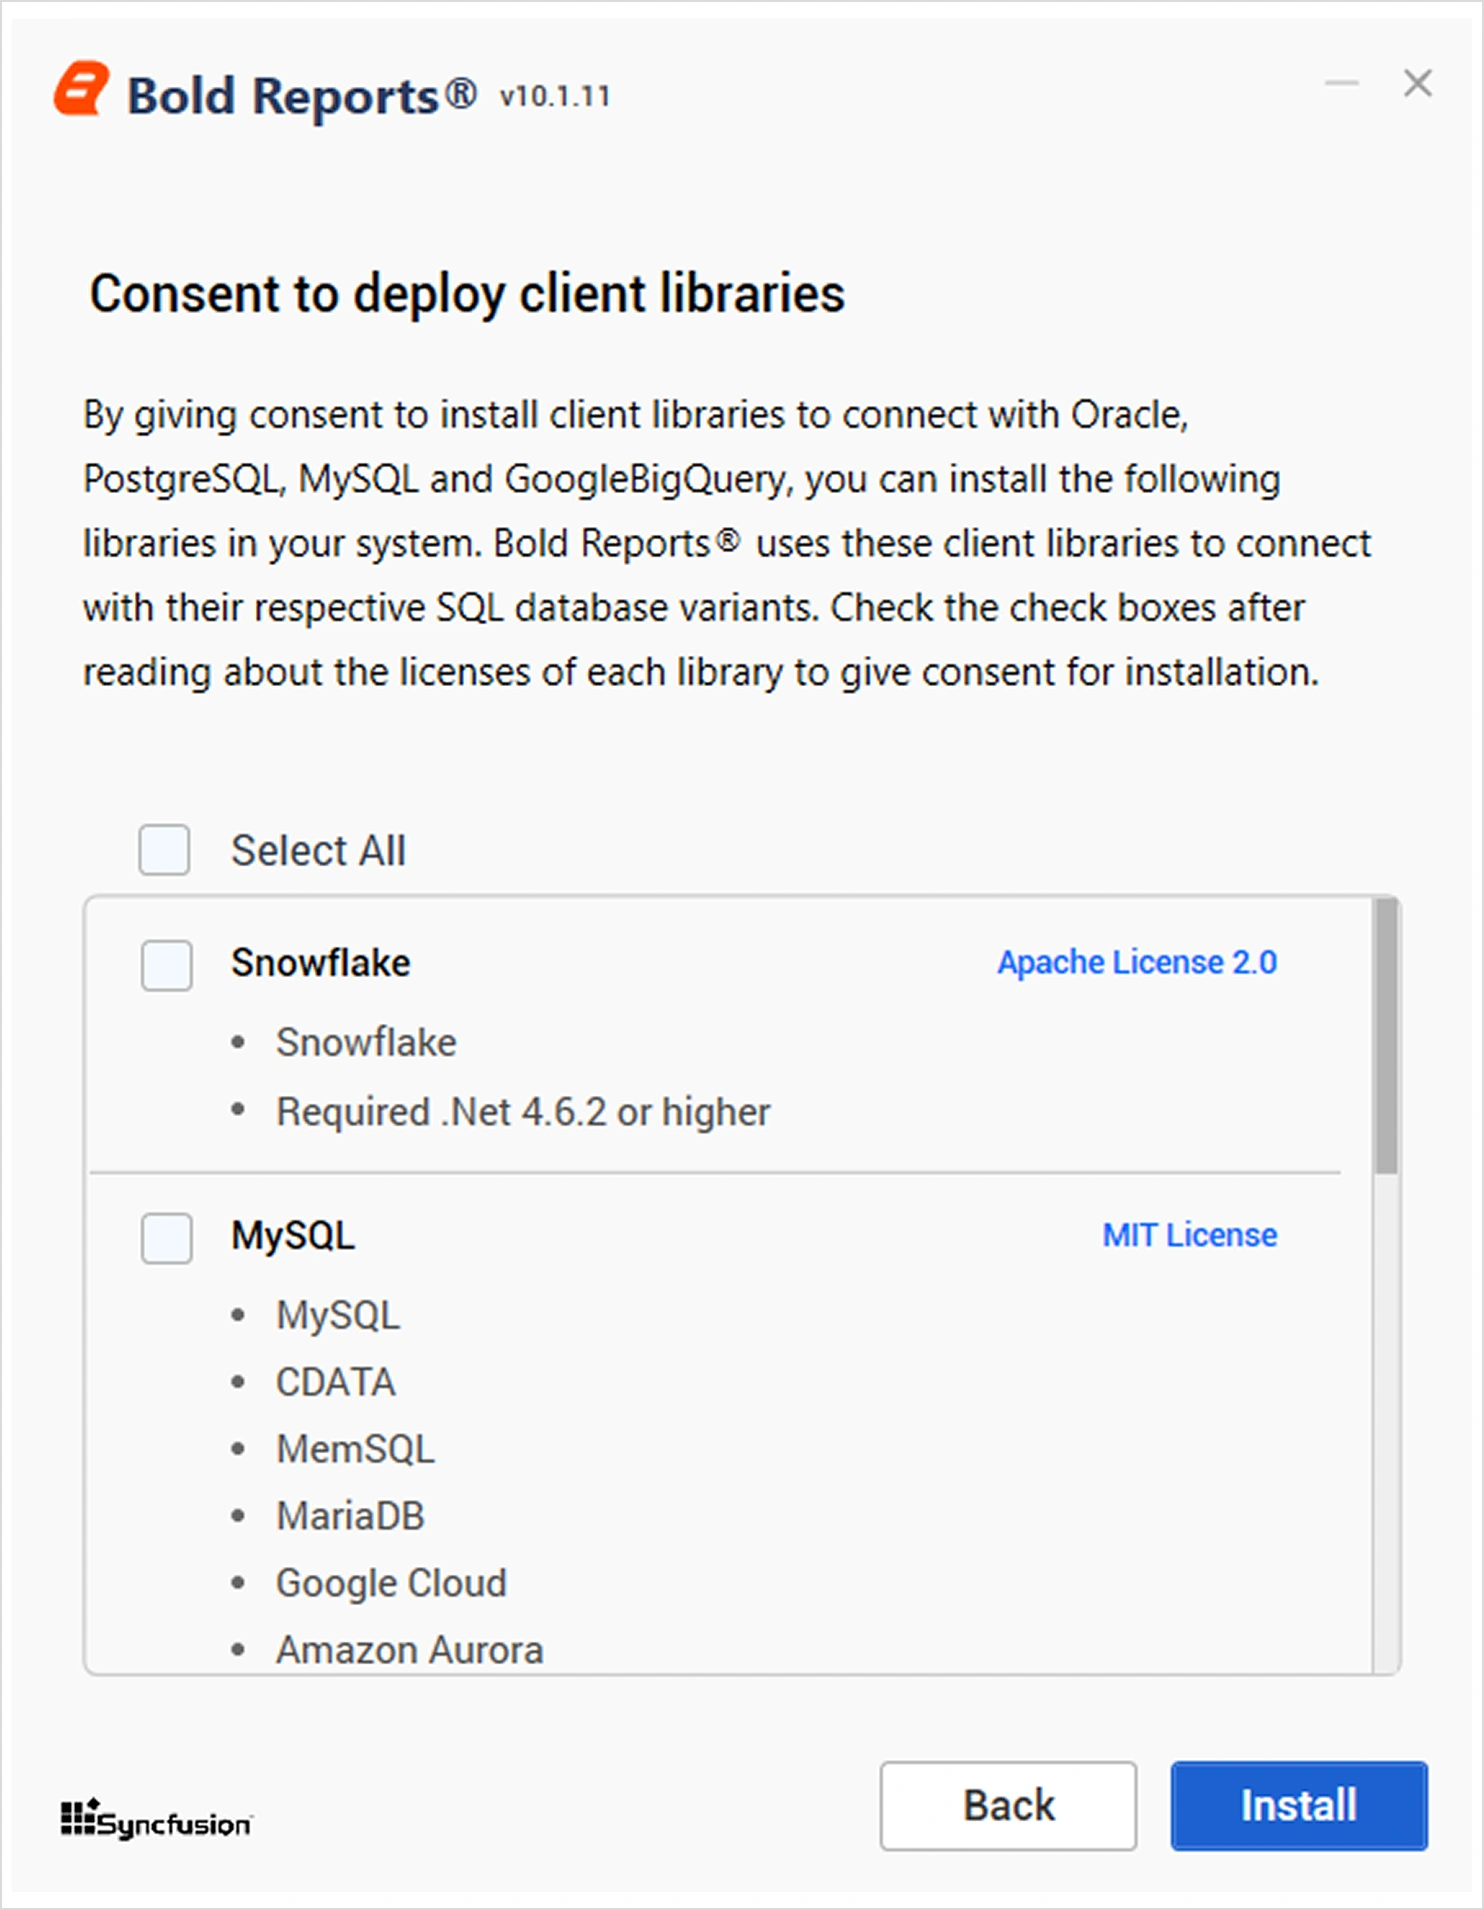The height and width of the screenshot is (1910, 1484).
Task: Click the Syncfusion logo
Action: 157,1820
